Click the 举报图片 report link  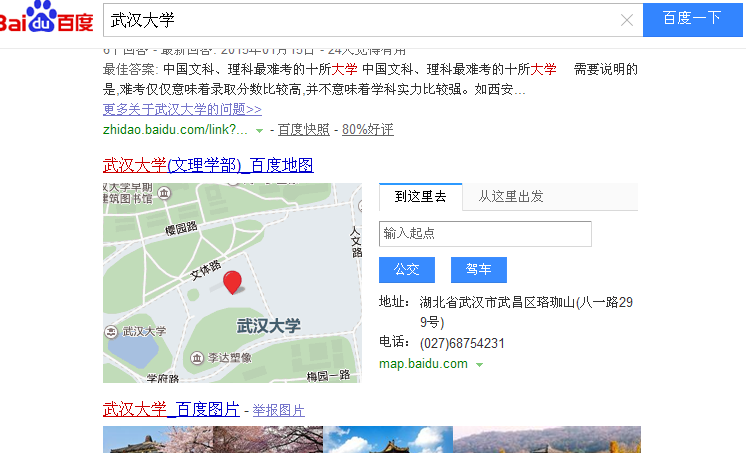coord(278,410)
